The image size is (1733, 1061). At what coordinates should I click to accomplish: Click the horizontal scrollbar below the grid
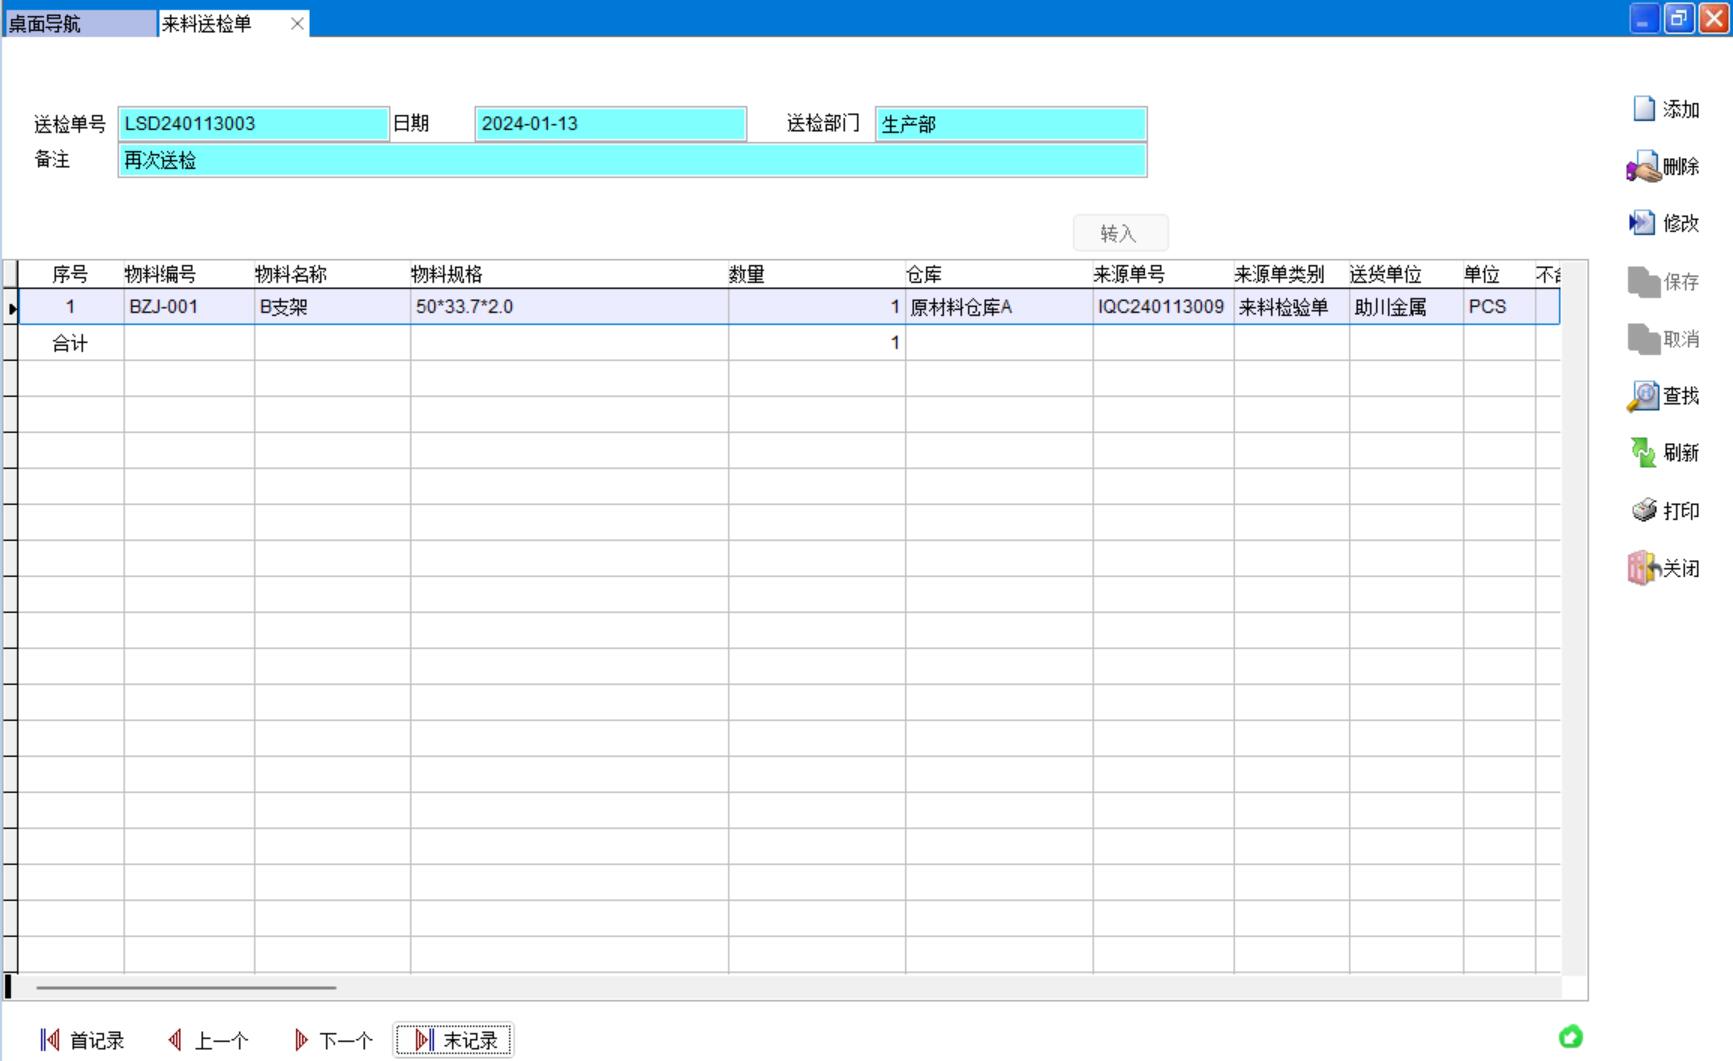tap(186, 987)
